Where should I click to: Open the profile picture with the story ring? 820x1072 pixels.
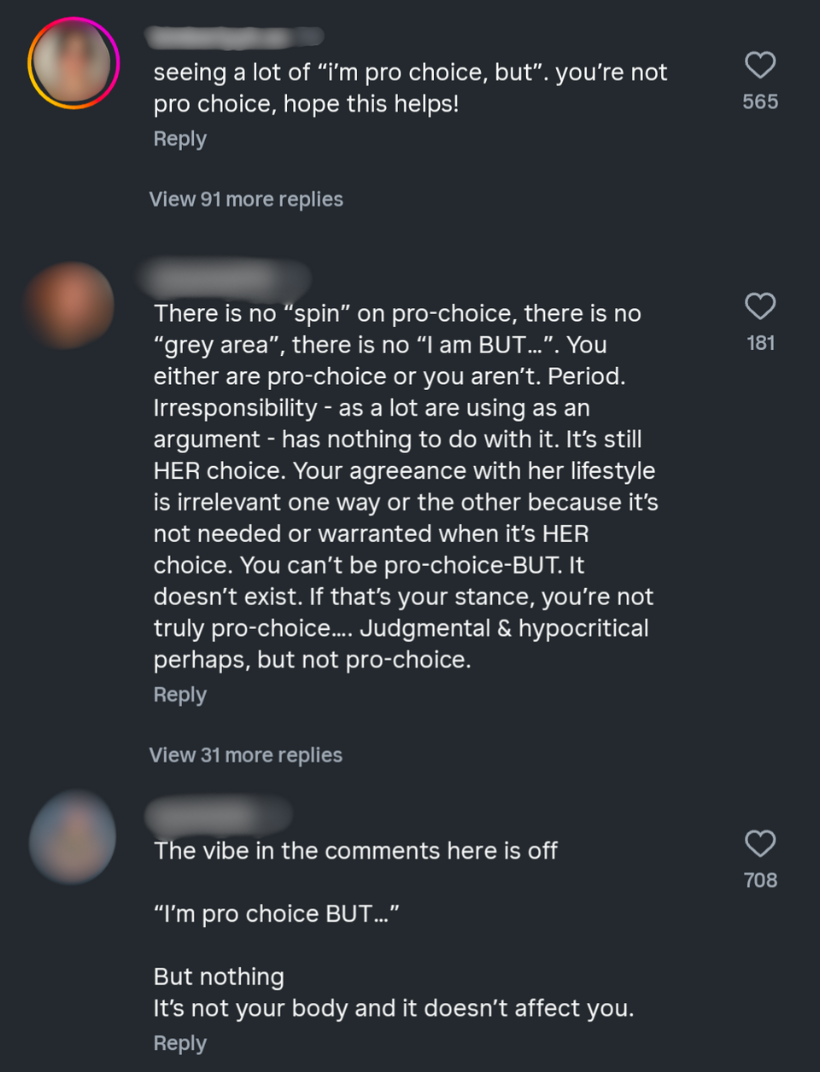click(x=73, y=63)
